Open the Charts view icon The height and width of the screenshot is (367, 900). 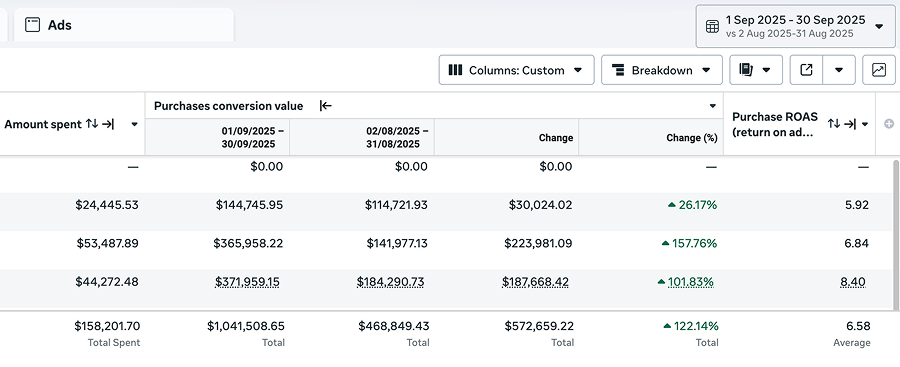(879, 70)
